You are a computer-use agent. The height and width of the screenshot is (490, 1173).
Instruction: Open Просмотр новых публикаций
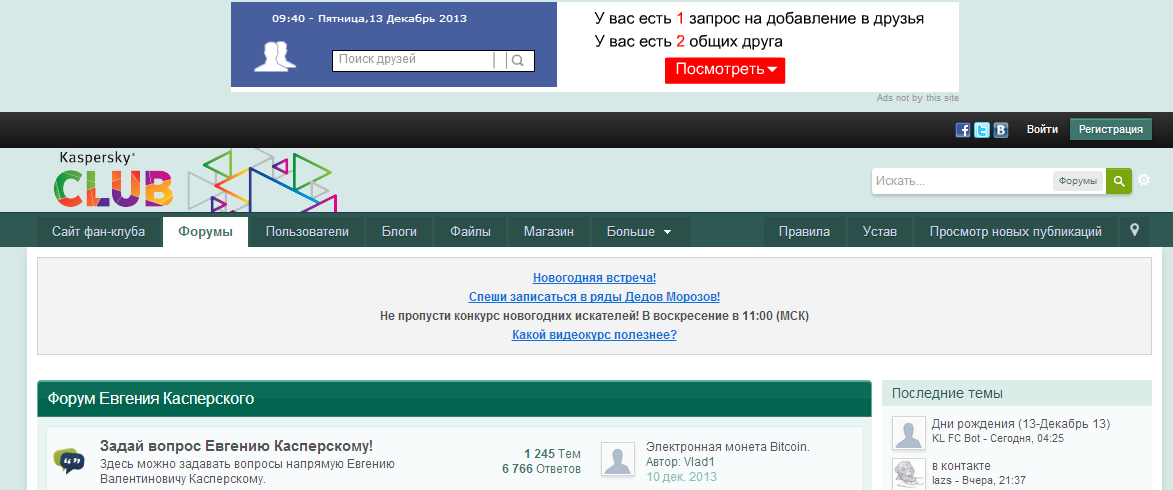1016,231
